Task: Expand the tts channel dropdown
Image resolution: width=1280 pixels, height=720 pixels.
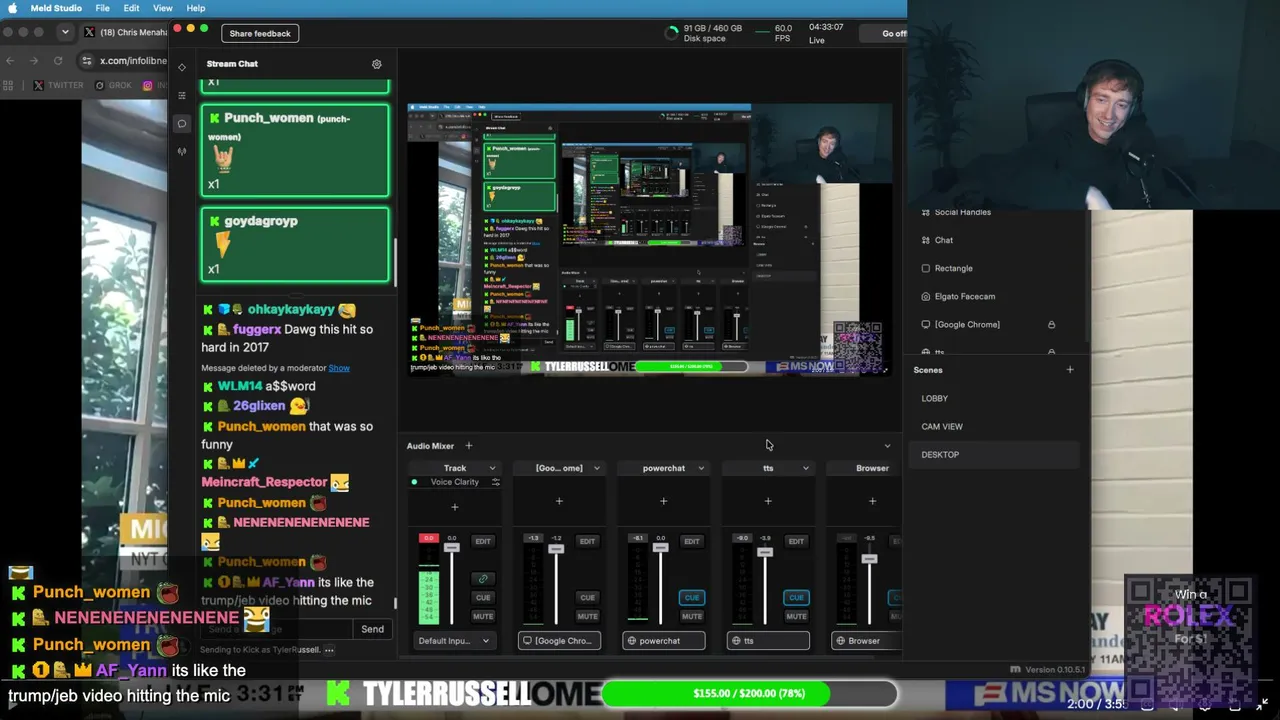Action: [805, 468]
